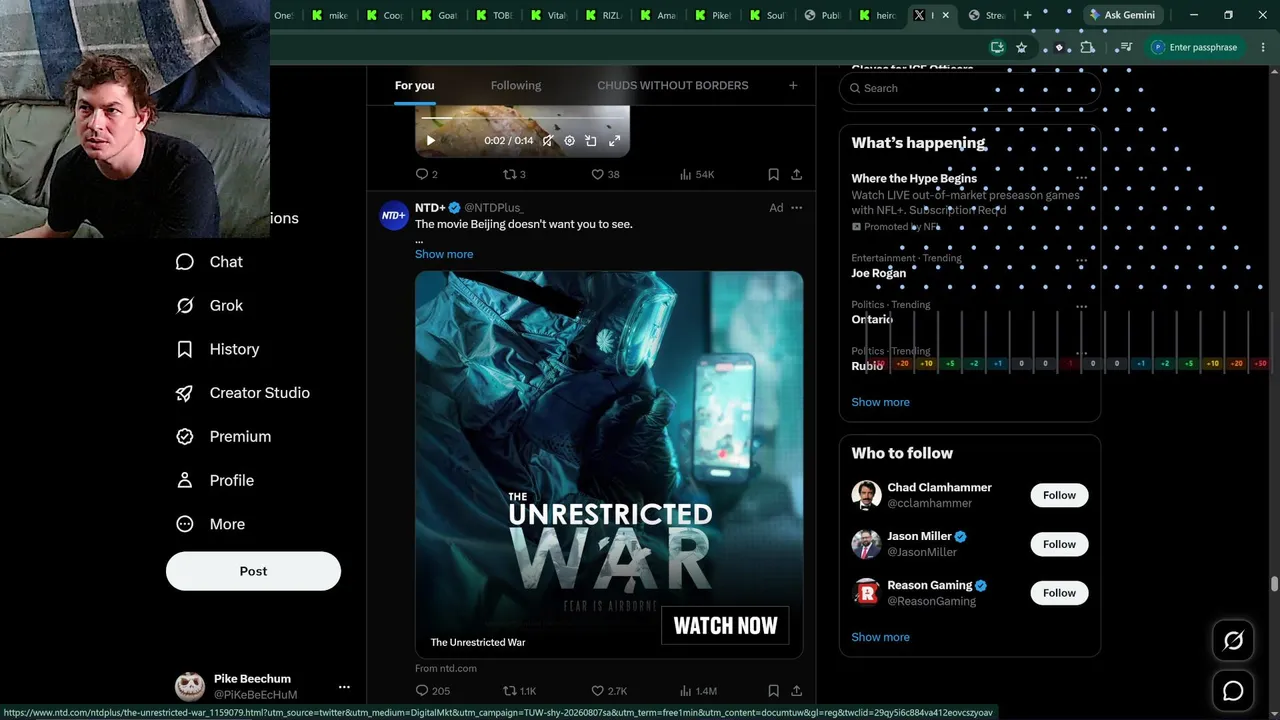The width and height of the screenshot is (1280, 720).
Task: Unmute the video player
Action: click(x=547, y=141)
